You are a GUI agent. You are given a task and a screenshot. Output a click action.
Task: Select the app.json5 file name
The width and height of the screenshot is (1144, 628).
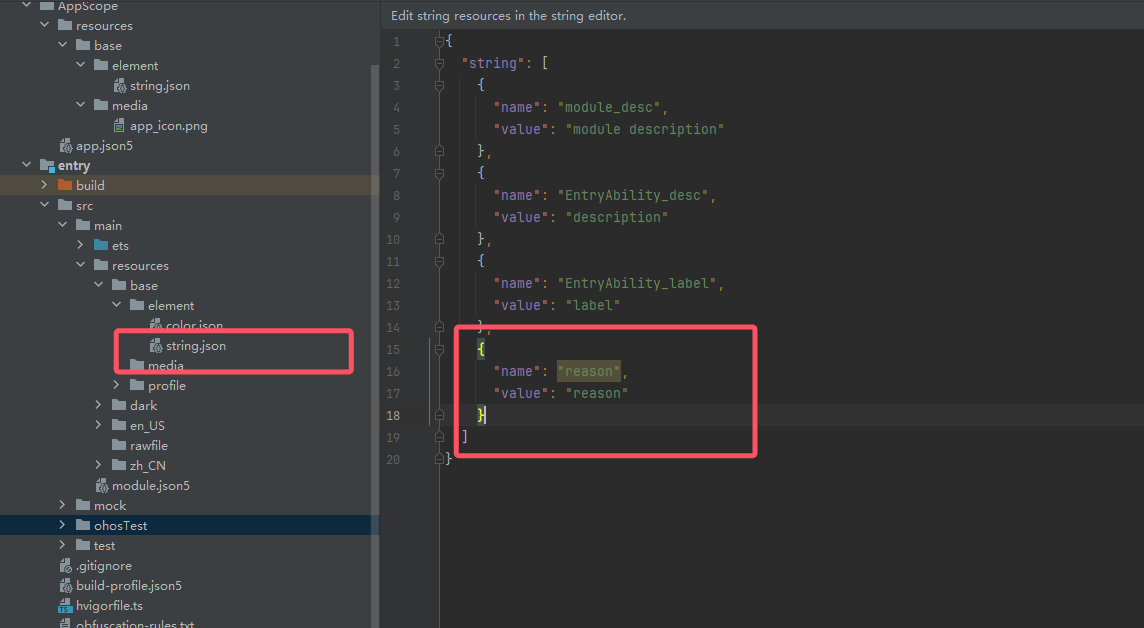pyautogui.click(x=104, y=146)
